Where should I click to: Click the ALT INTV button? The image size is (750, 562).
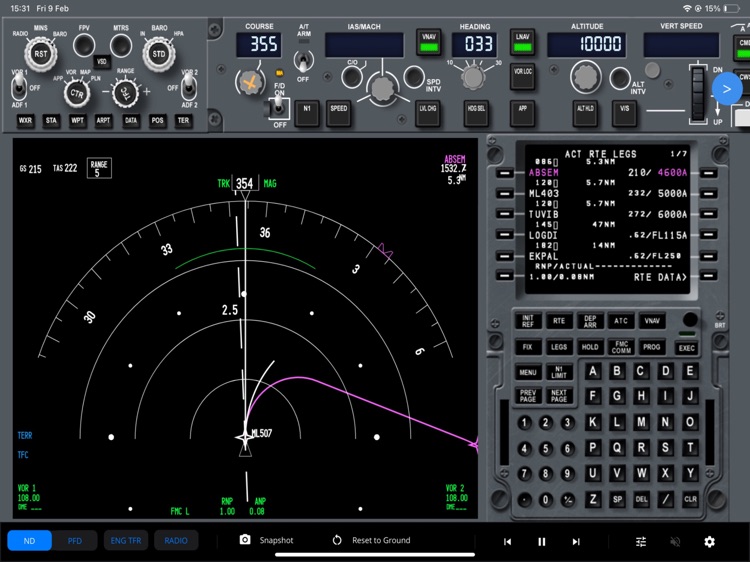[x=620, y=78]
